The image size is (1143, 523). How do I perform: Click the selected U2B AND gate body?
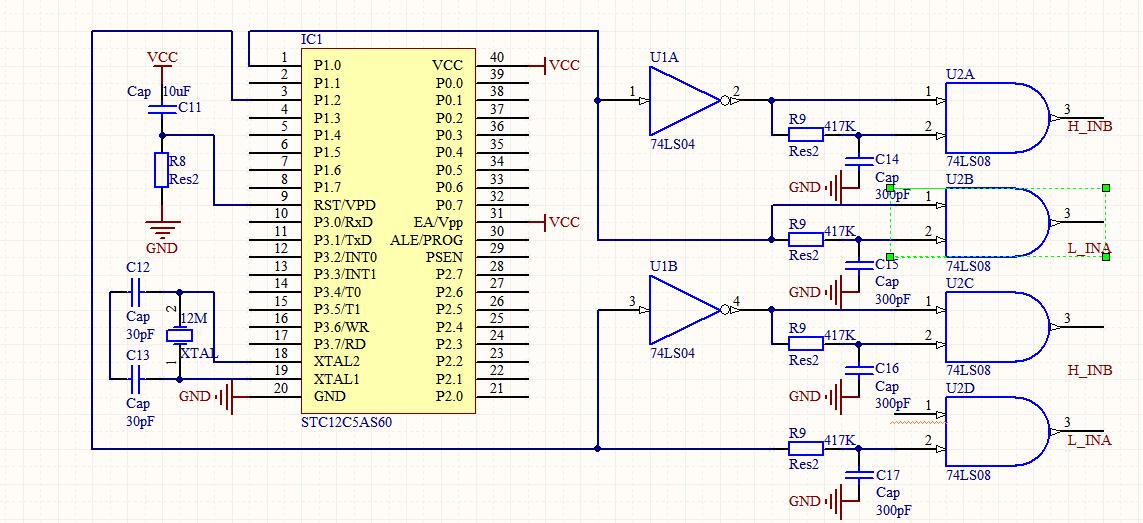click(x=997, y=223)
